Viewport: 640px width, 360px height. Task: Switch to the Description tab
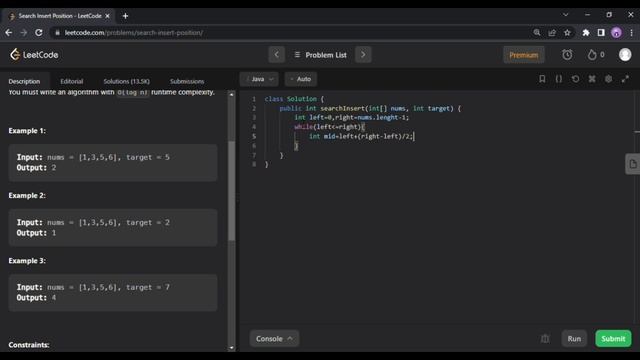point(24,81)
